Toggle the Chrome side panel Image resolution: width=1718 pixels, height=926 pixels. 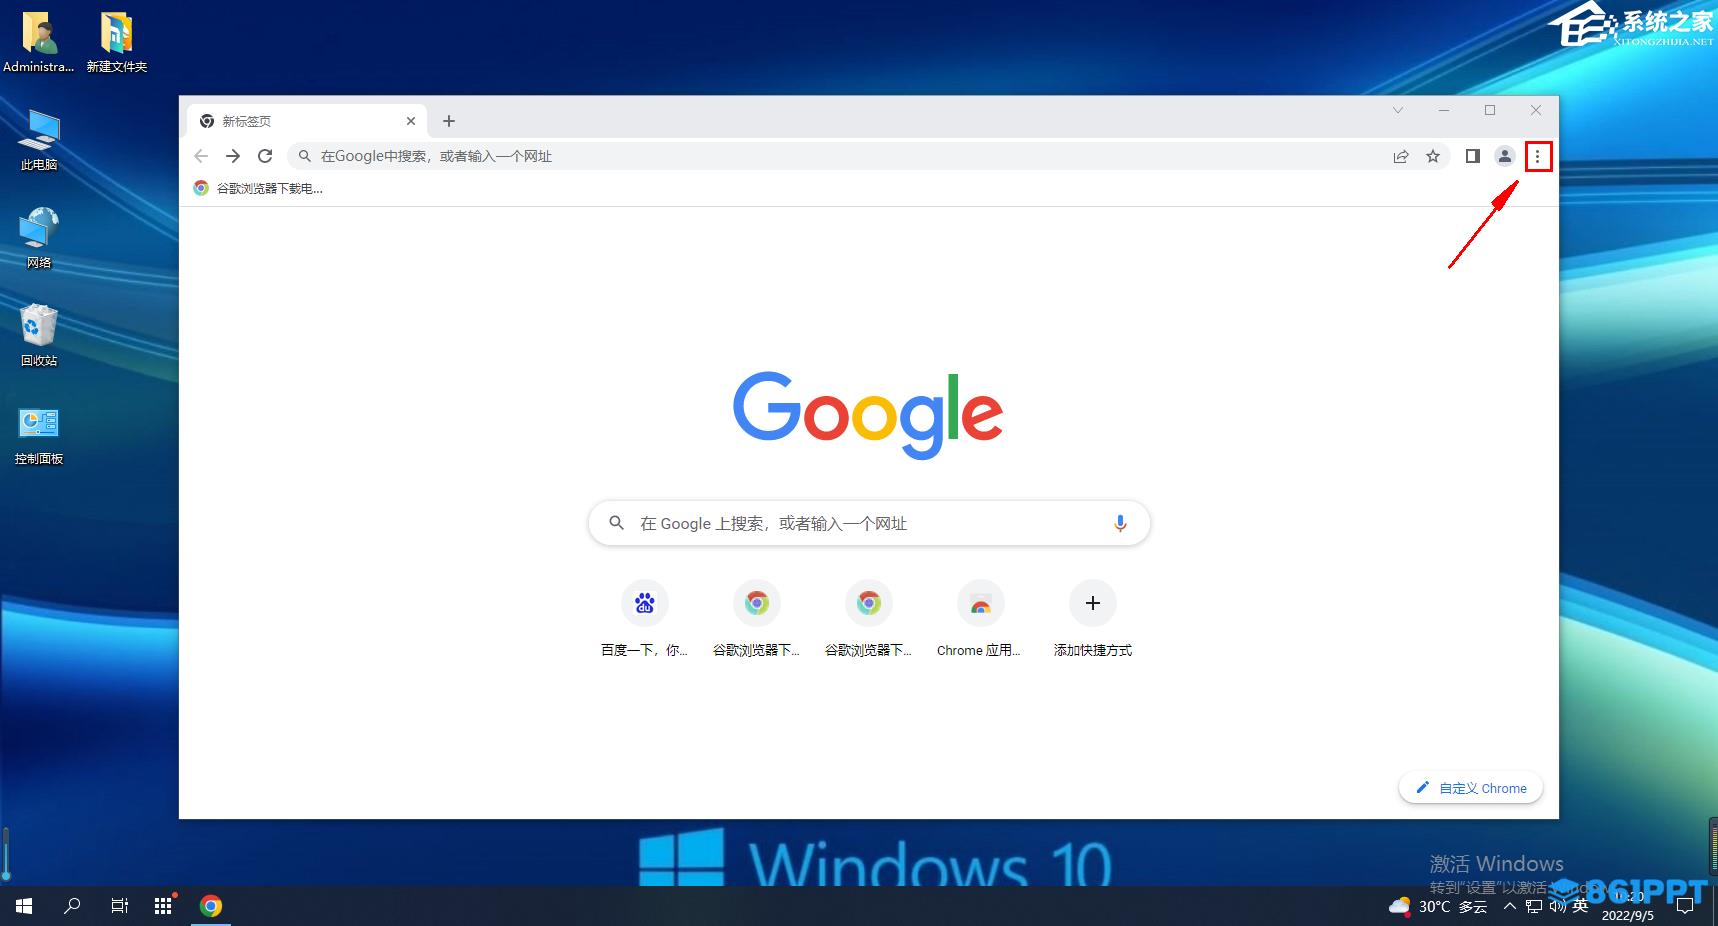point(1472,156)
